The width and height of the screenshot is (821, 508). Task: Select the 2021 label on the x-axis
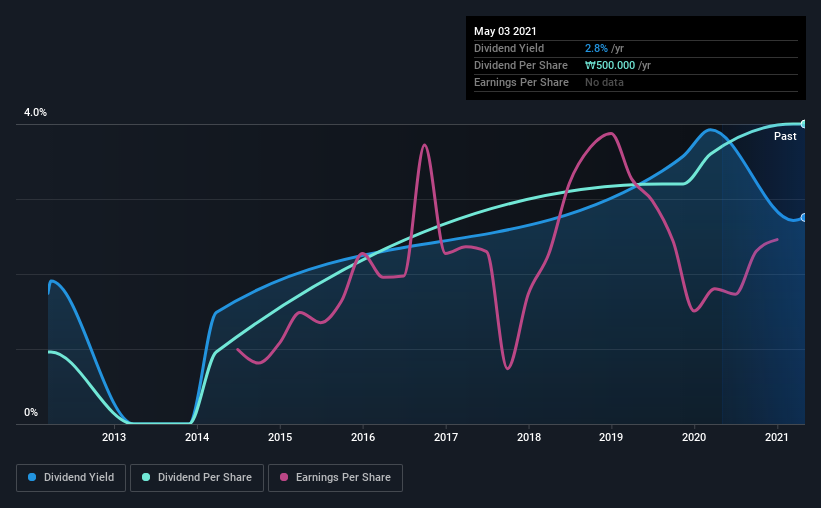778,437
